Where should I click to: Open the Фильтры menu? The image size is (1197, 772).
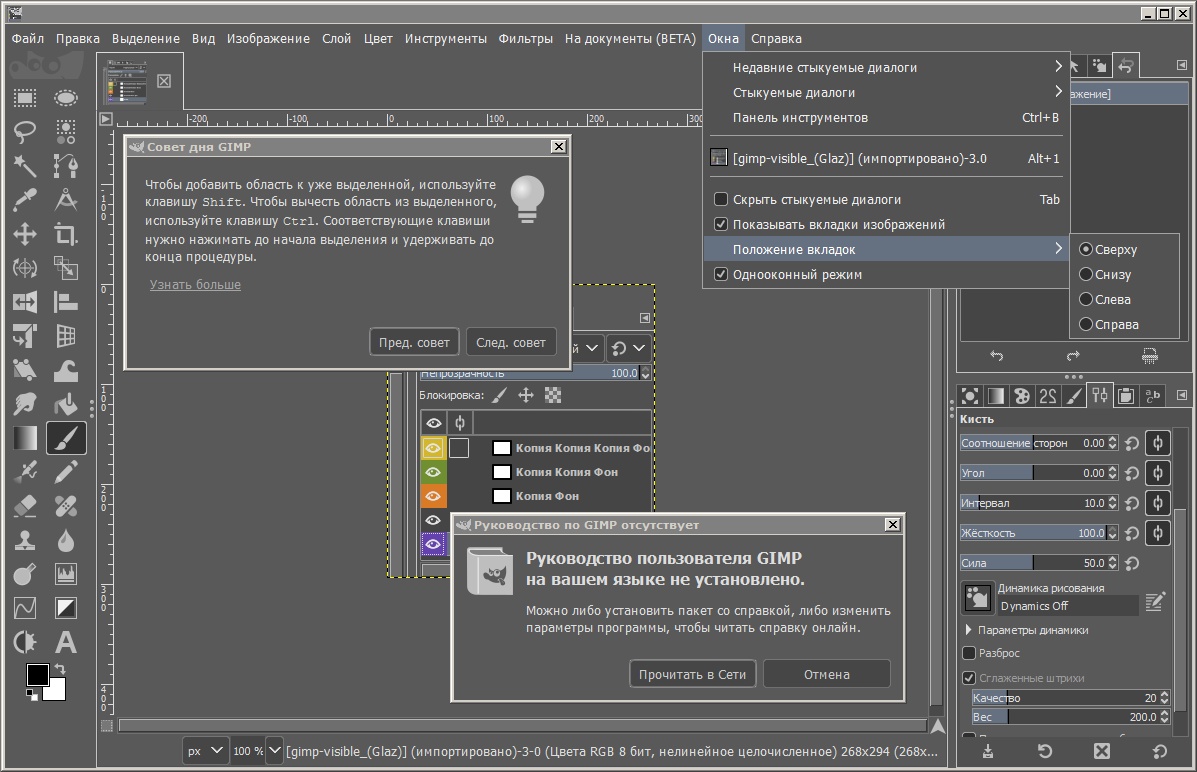[x=525, y=38]
